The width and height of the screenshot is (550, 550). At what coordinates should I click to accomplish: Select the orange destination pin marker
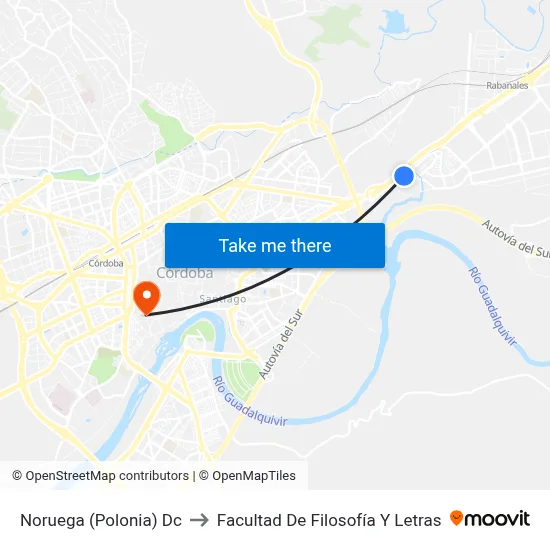pyautogui.click(x=147, y=299)
